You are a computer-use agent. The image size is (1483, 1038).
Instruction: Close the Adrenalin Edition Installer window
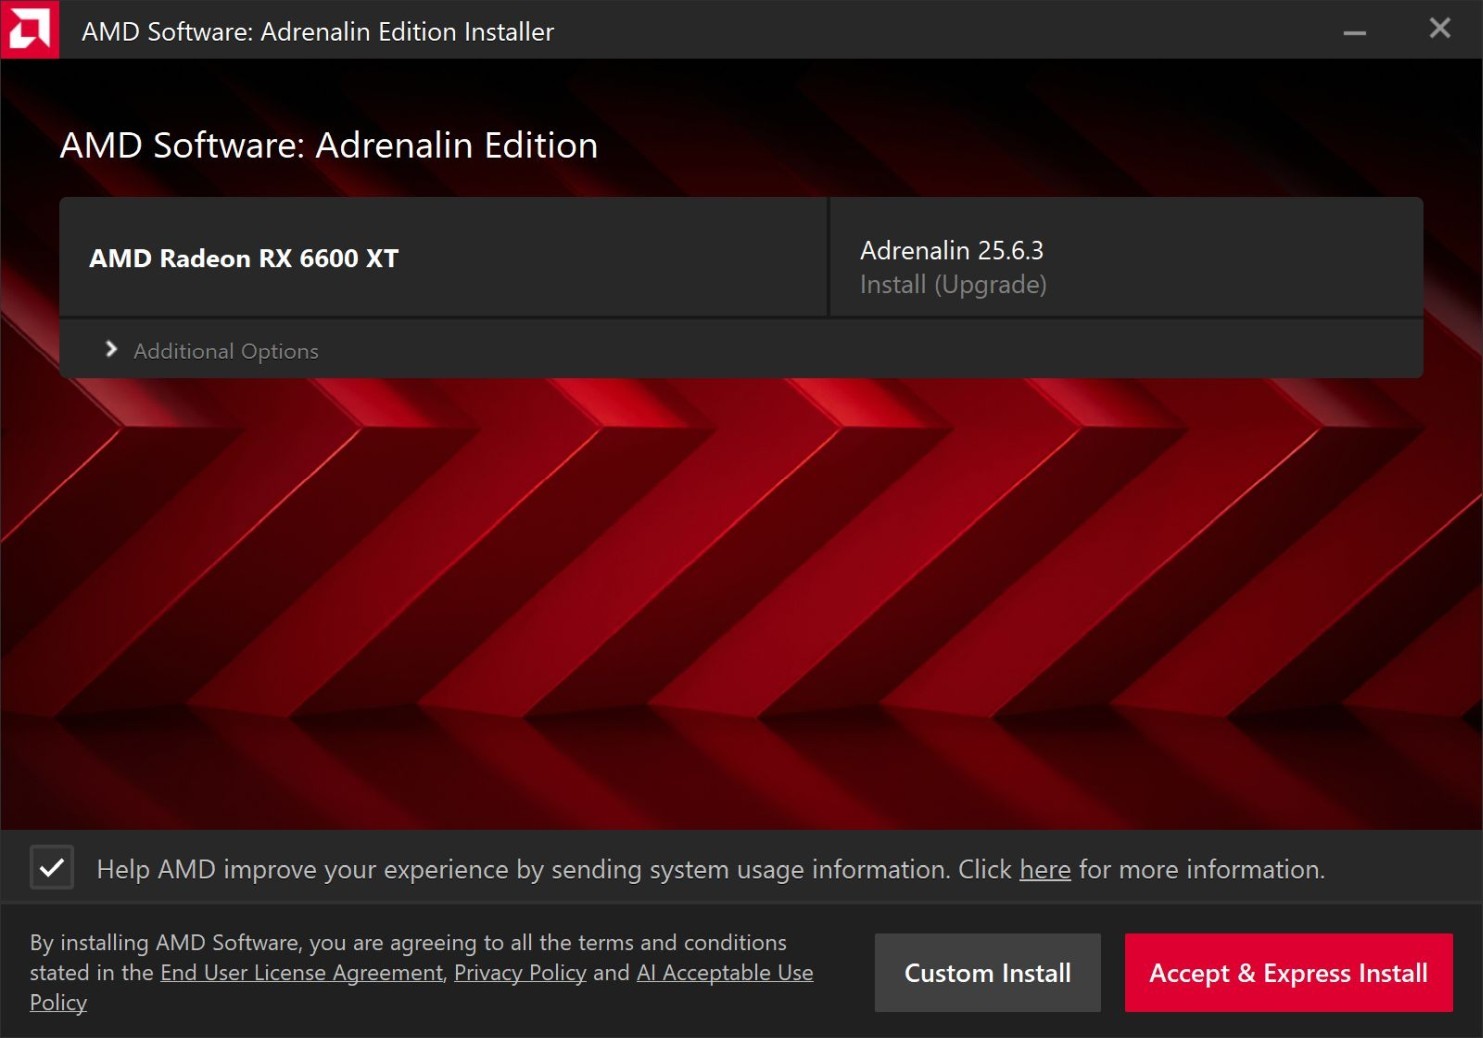coord(1439,29)
